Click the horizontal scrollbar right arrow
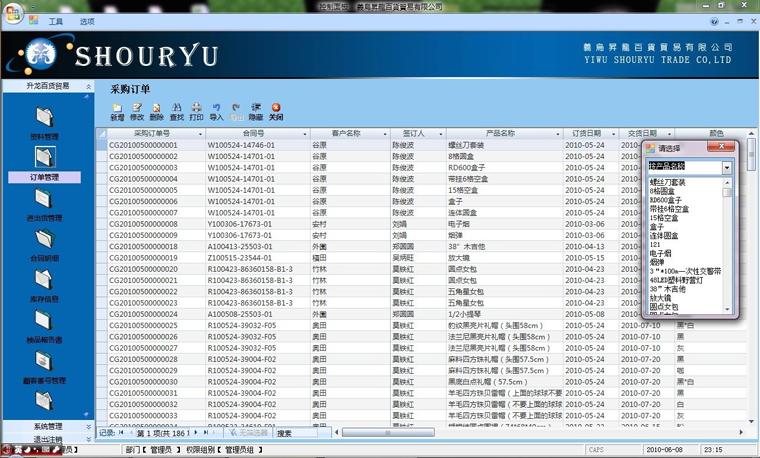Image resolution: width=760 pixels, height=458 pixels. coord(741,432)
